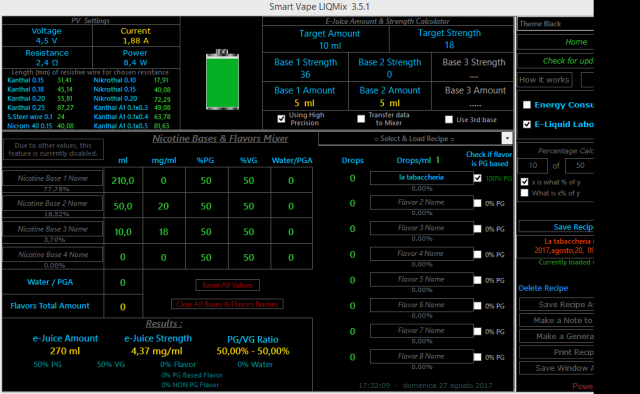The height and width of the screenshot is (394, 640).
Task: Enable Use 3rd base checkbox
Action: [449, 119]
